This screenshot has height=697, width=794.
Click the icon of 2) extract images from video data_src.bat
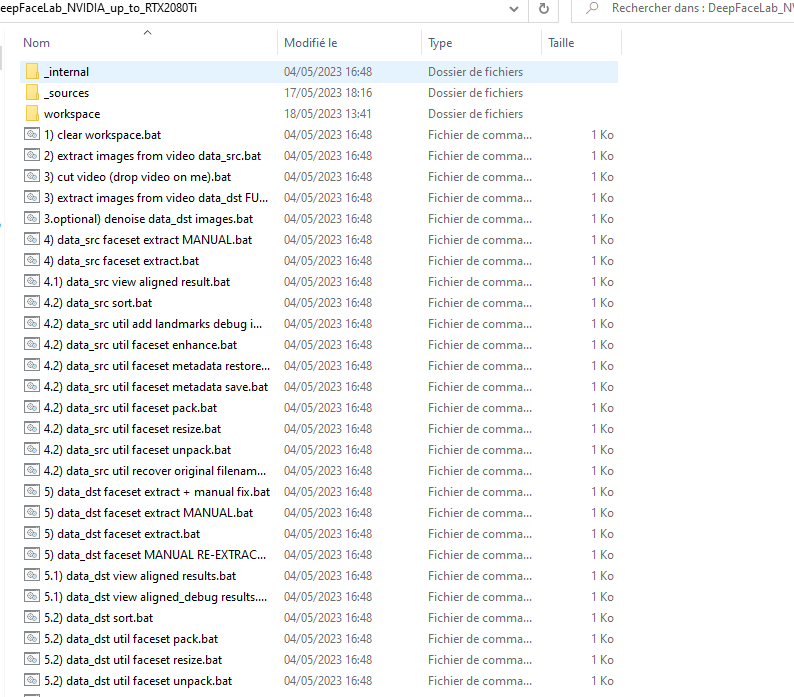(x=32, y=155)
